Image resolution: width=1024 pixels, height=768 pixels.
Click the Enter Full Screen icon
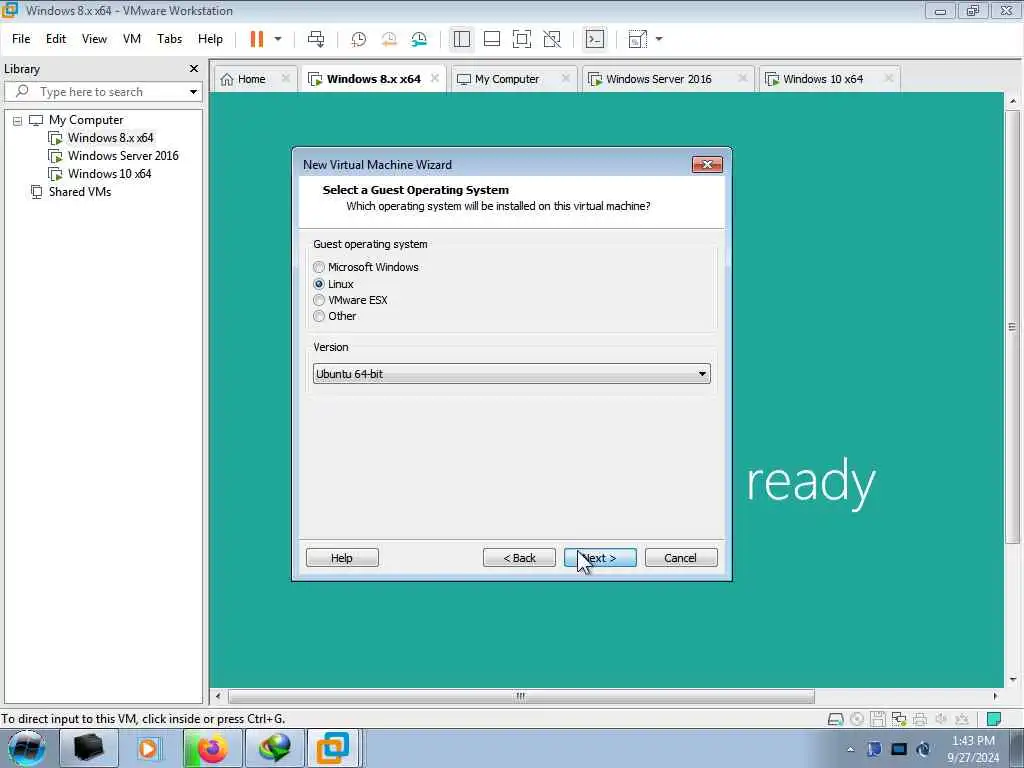click(x=522, y=39)
